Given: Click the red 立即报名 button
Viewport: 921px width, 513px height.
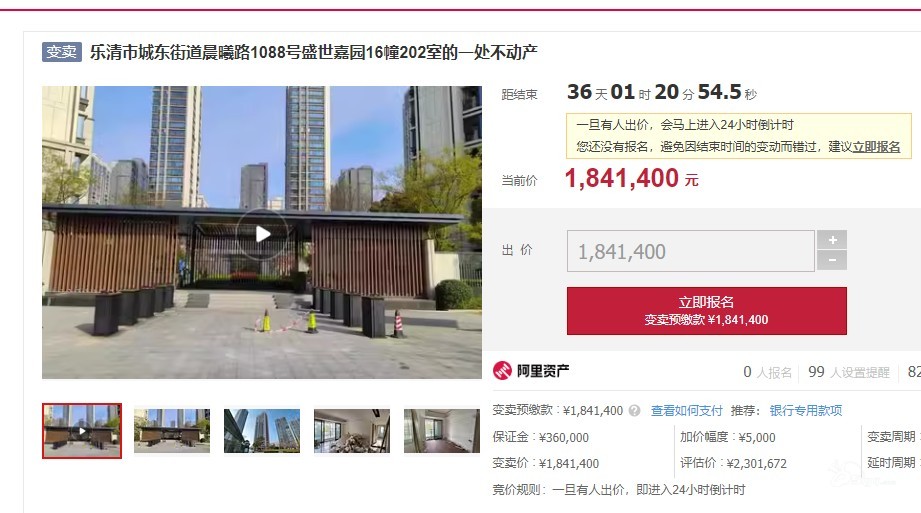Looking at the screenshot, I should pos(707,311).
